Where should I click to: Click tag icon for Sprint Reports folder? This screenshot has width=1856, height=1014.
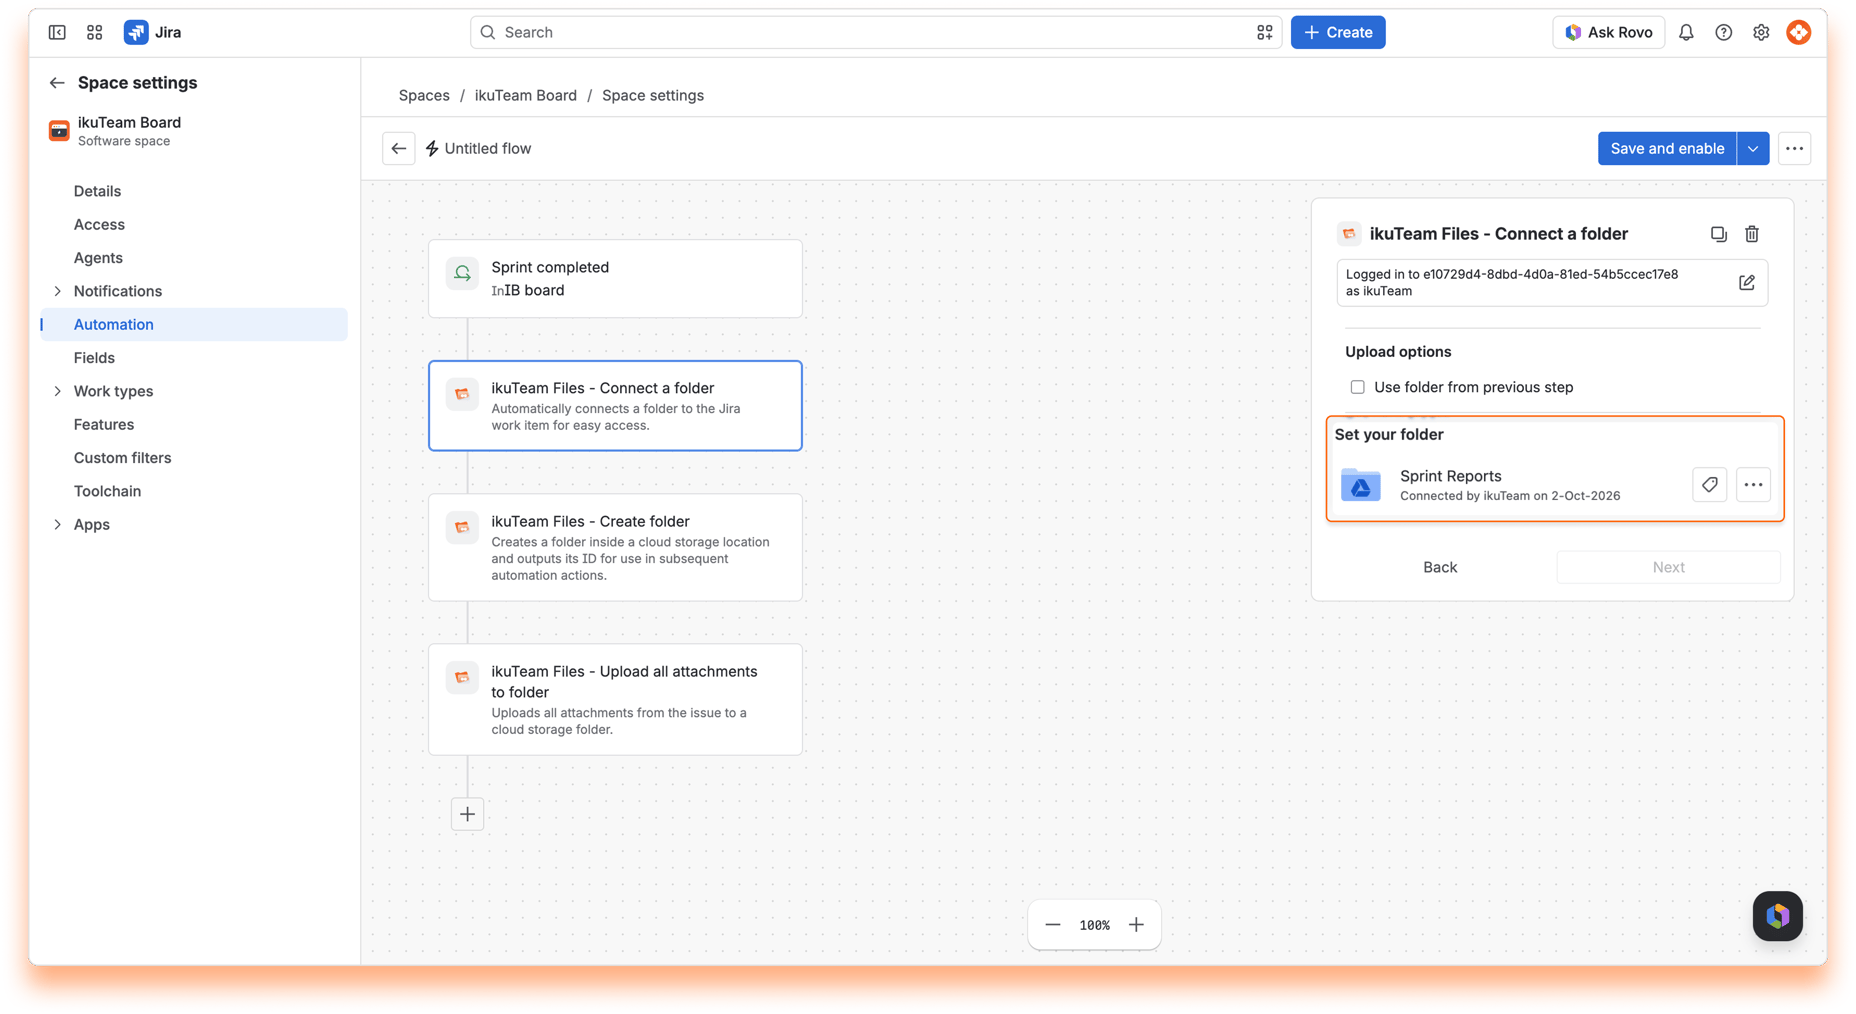[x=1710, y=485]
